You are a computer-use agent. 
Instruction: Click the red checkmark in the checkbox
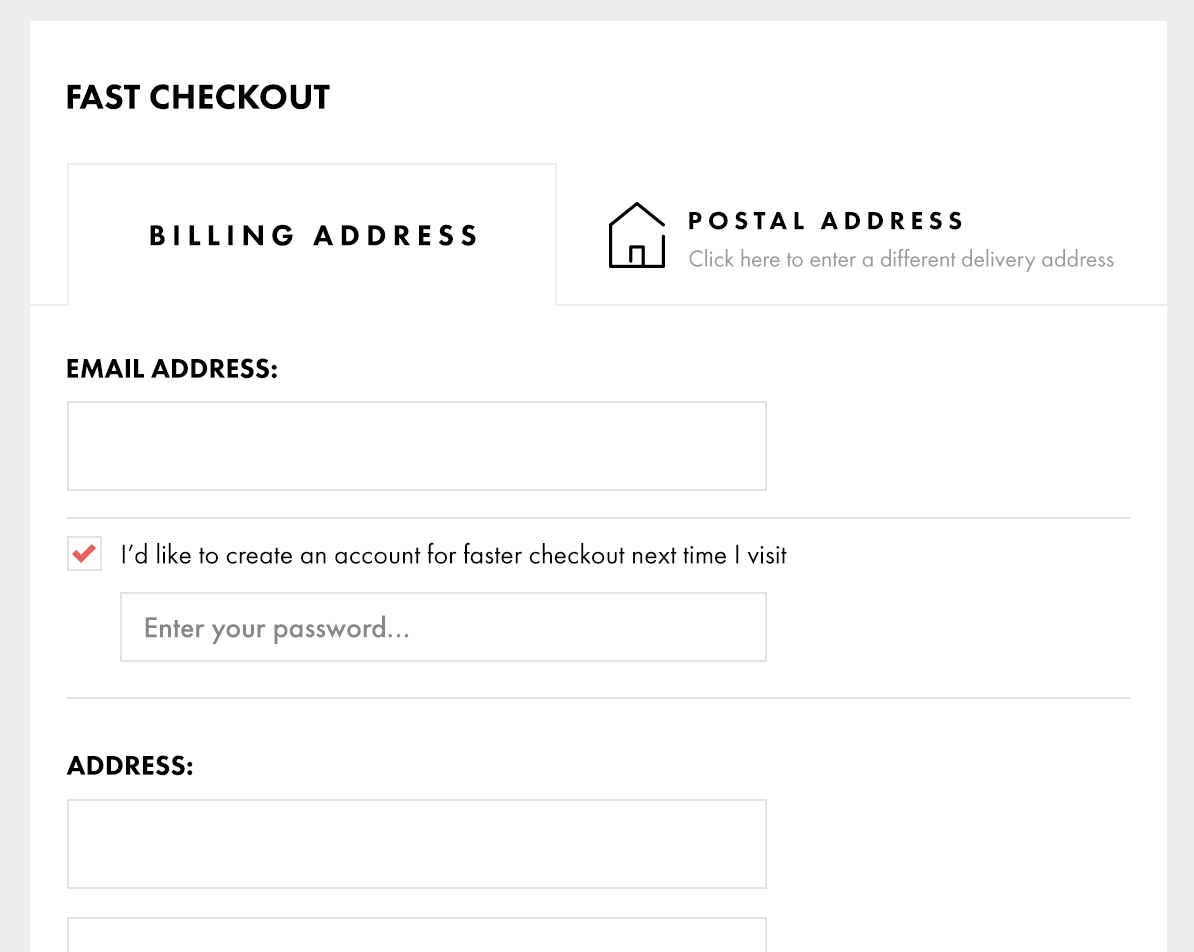85,553
